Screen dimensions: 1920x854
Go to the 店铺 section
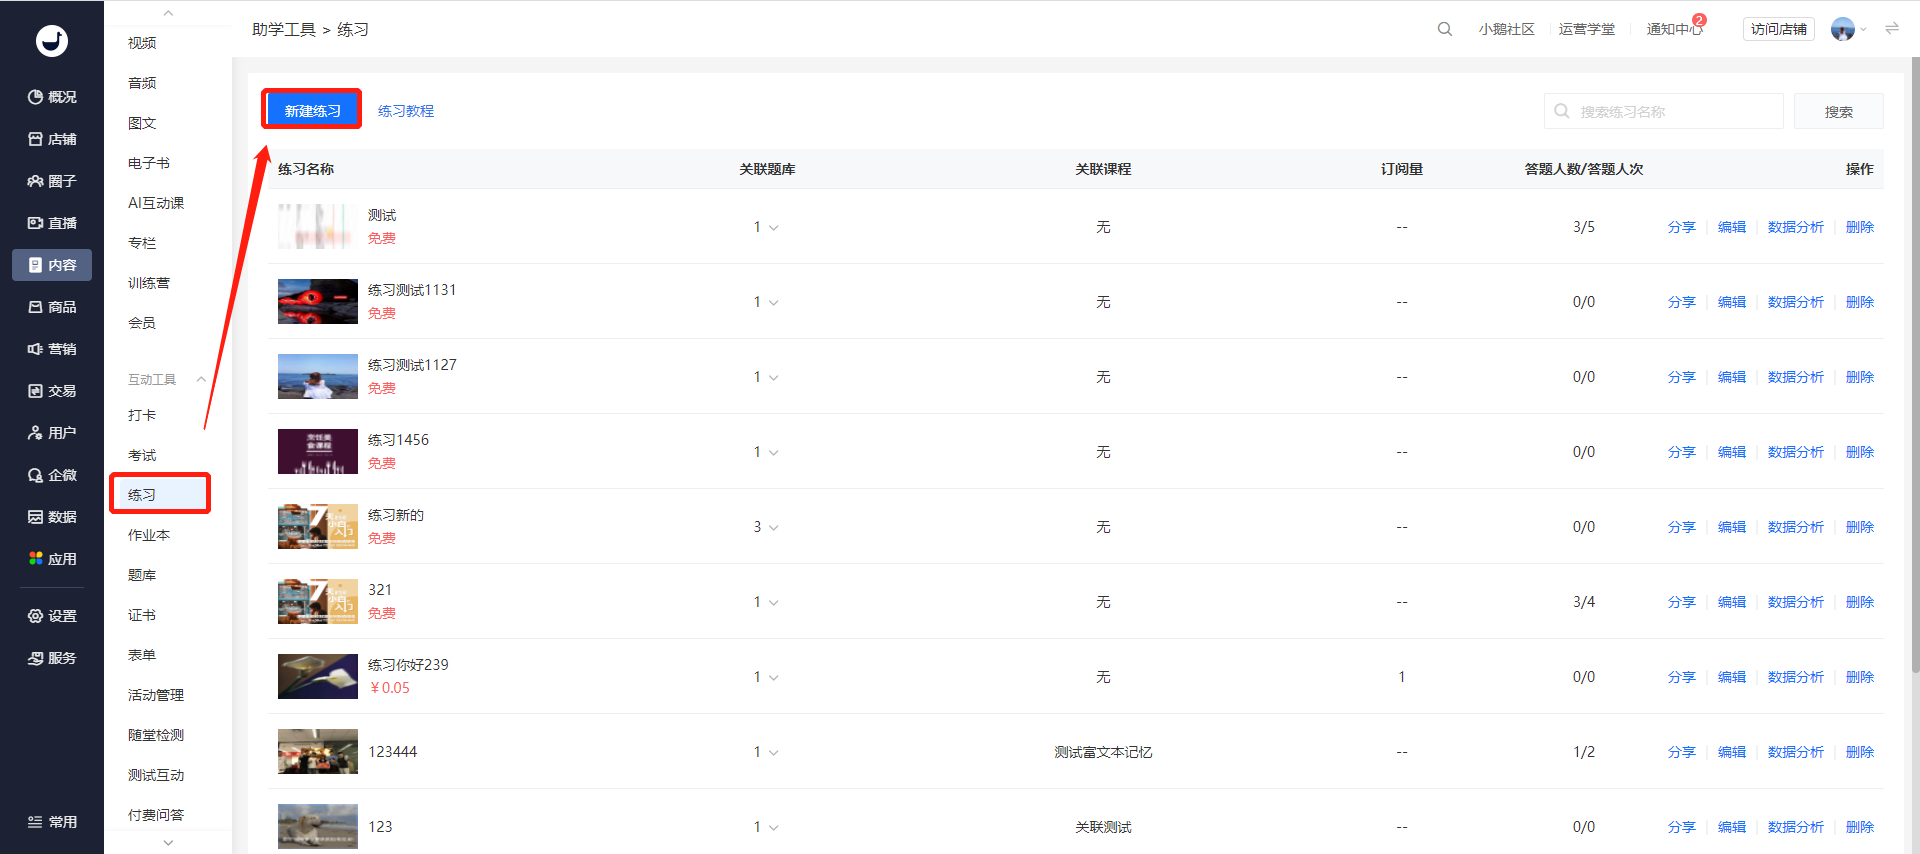pos(52,139)
